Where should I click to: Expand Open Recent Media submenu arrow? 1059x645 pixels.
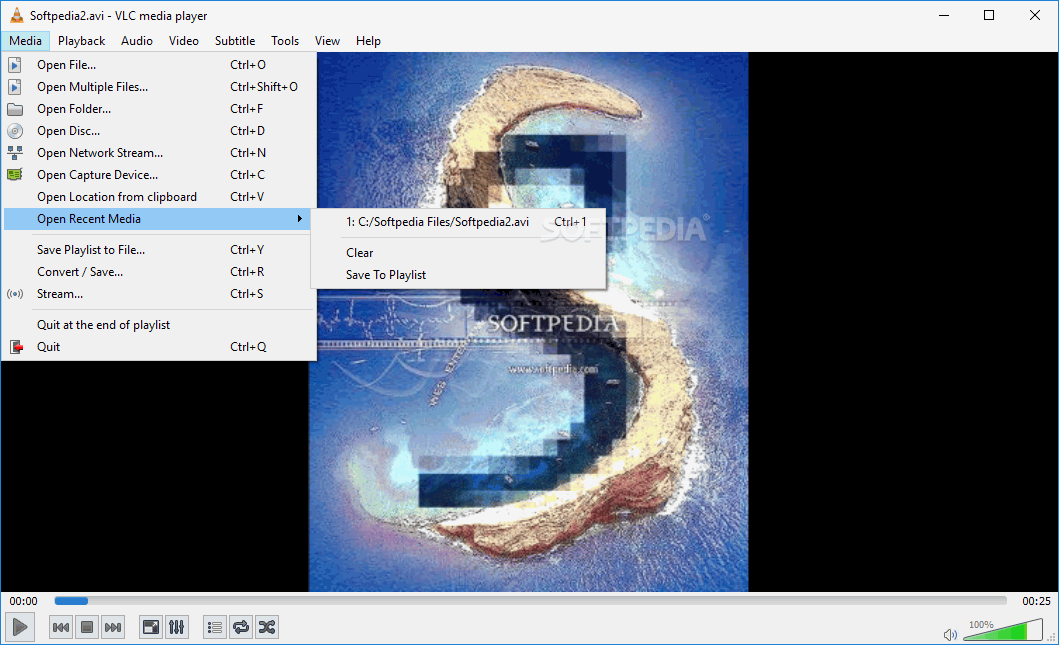(x=299, y=219)
